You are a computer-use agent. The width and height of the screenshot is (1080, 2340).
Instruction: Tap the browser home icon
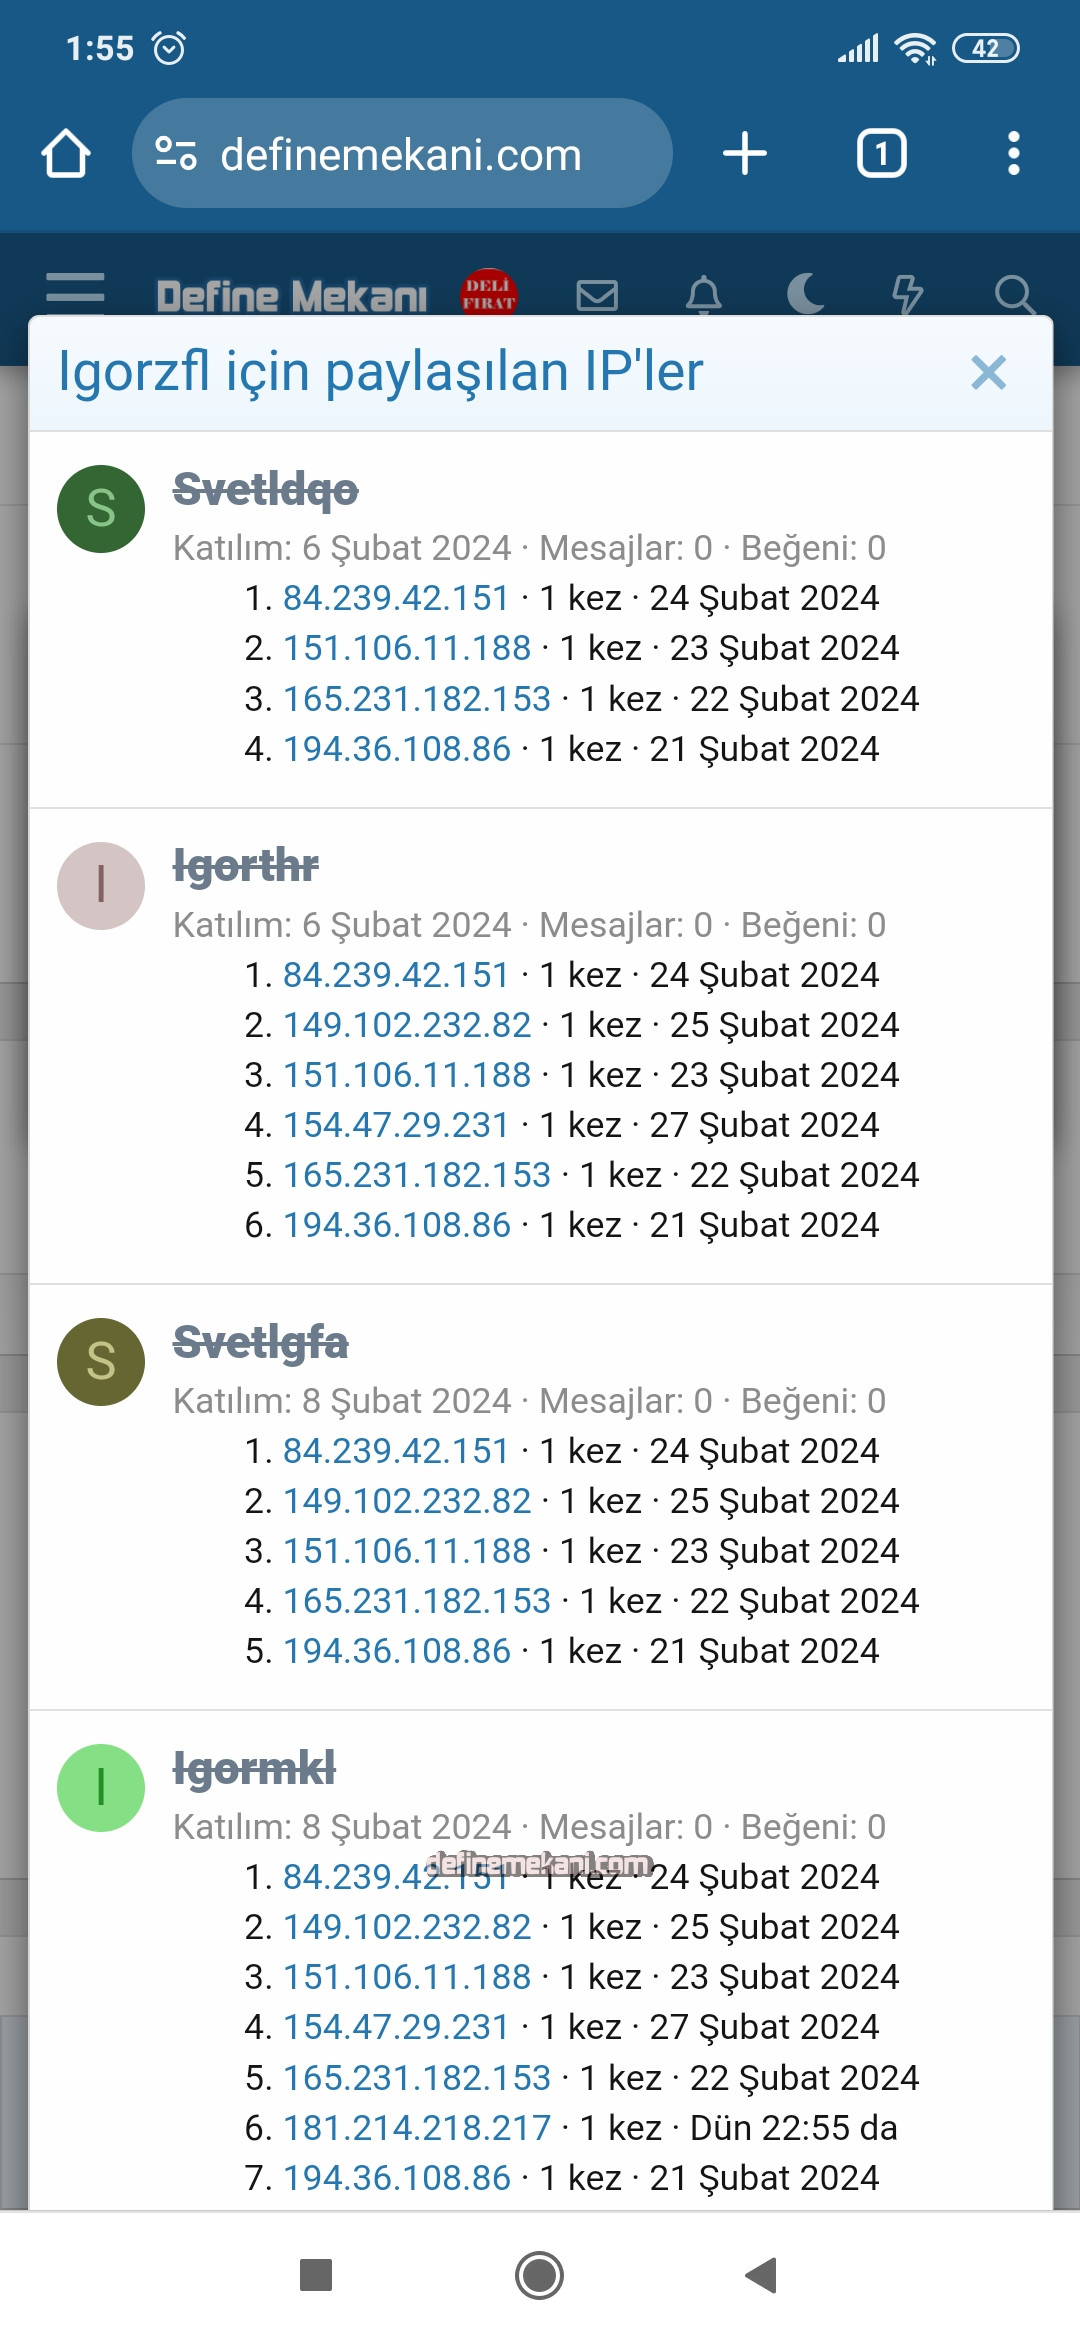[x=66, y=154]
